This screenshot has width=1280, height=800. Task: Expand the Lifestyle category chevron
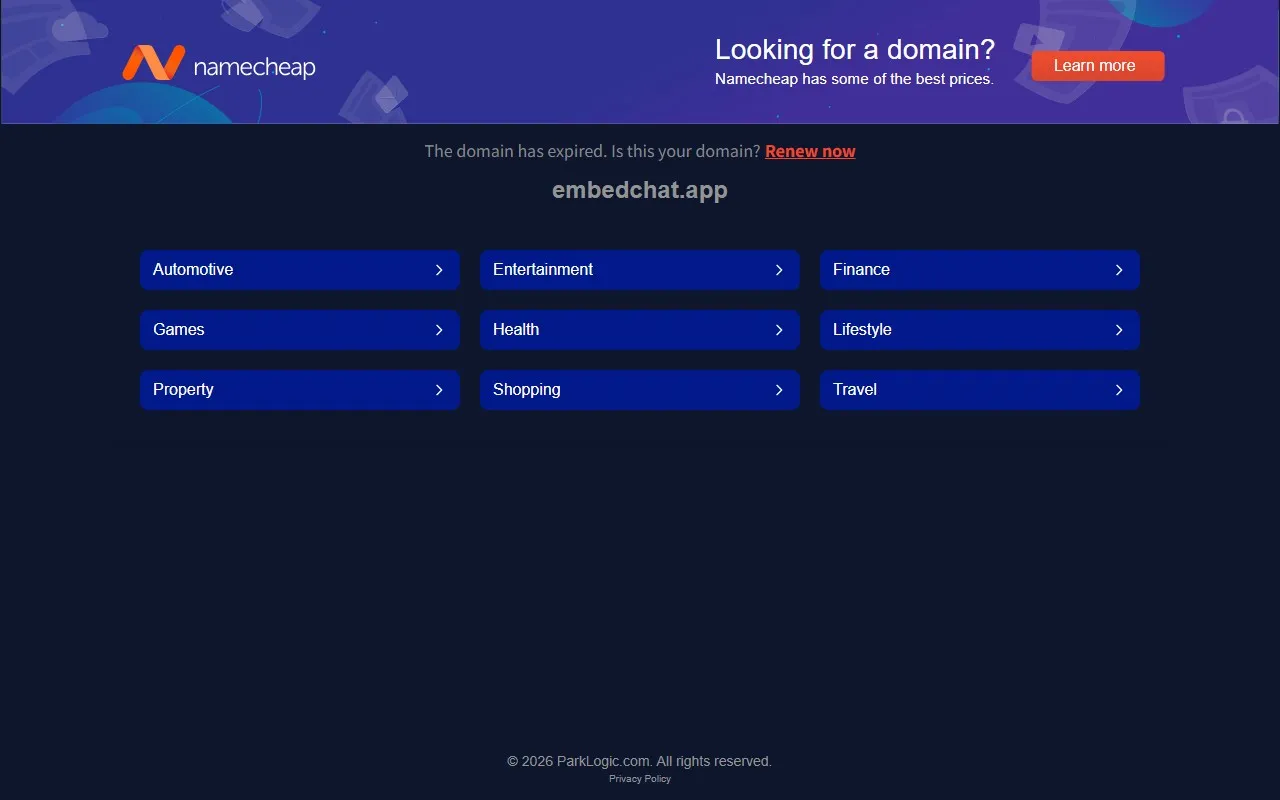click(1118, 329)
